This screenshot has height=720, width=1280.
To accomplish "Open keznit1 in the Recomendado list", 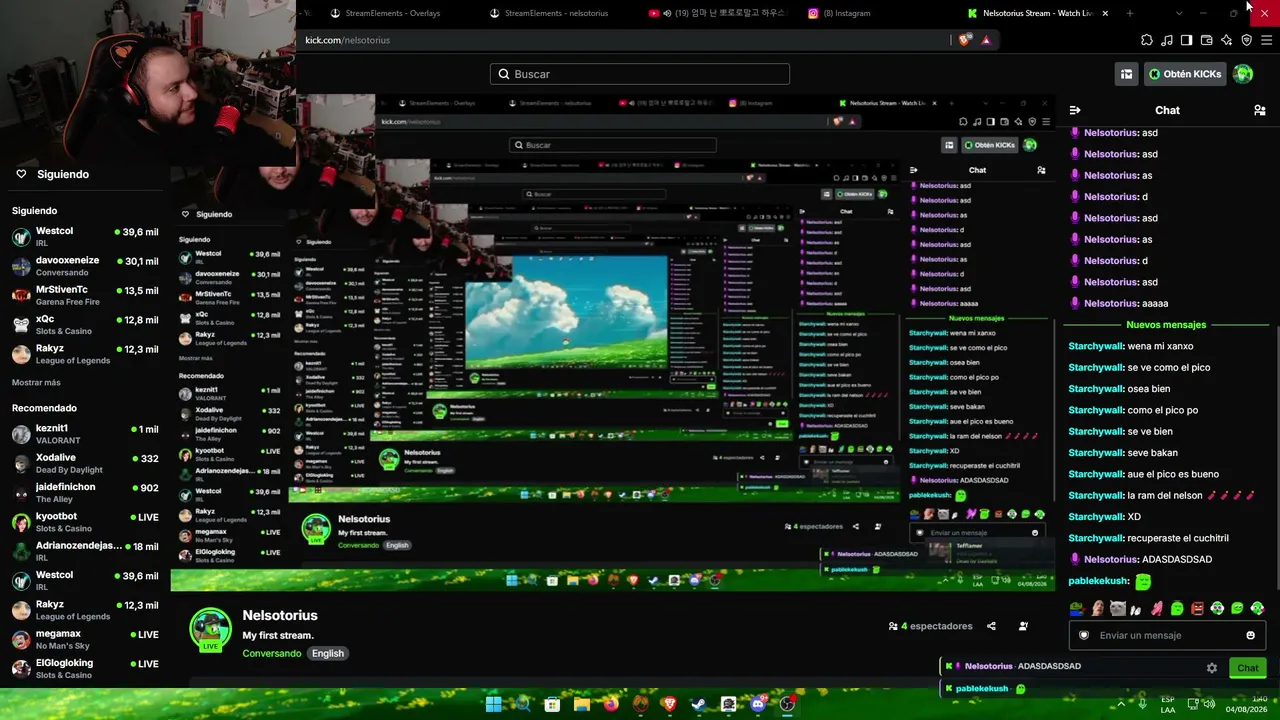I will pyautogui.click(x=85, y=434).
